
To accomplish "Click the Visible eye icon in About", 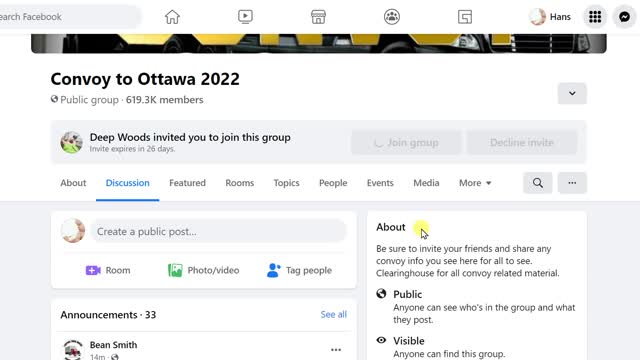I will (381, 340).
